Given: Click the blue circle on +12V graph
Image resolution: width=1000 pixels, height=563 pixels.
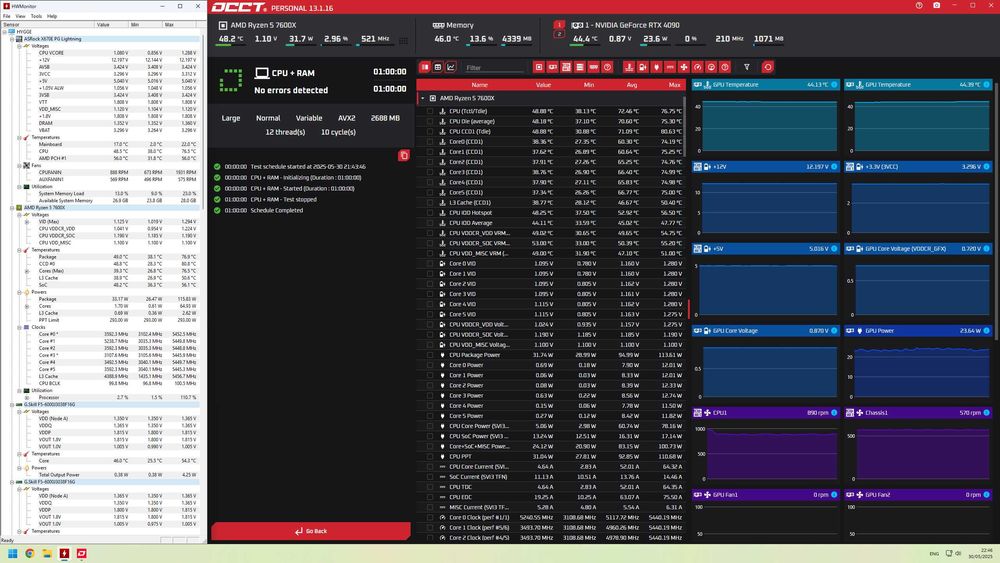Looking at the screenshot, I should tap(834, 166).
